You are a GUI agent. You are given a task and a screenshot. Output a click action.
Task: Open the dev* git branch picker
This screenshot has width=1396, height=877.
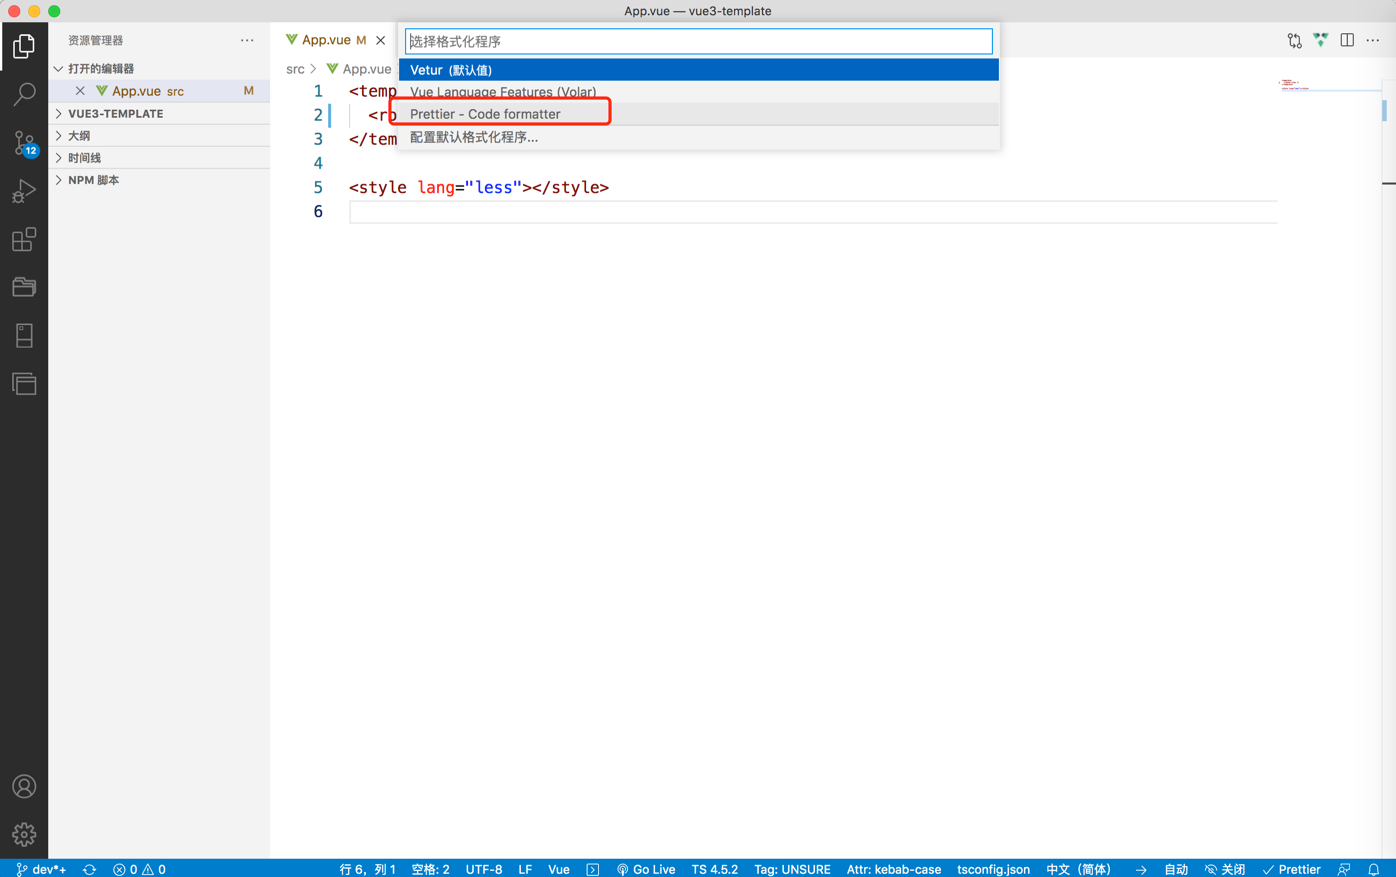point(41,869)
